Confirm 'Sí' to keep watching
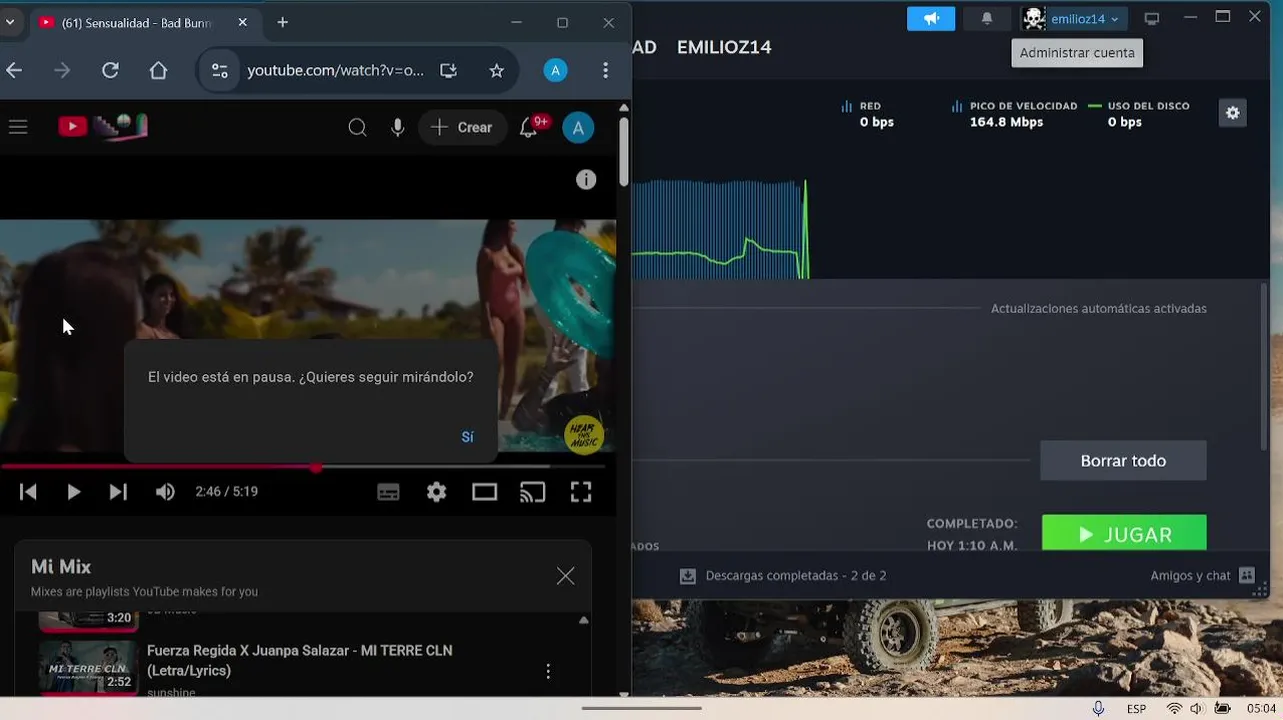Viewport: 1283px width, 720px height. [467, 437]
